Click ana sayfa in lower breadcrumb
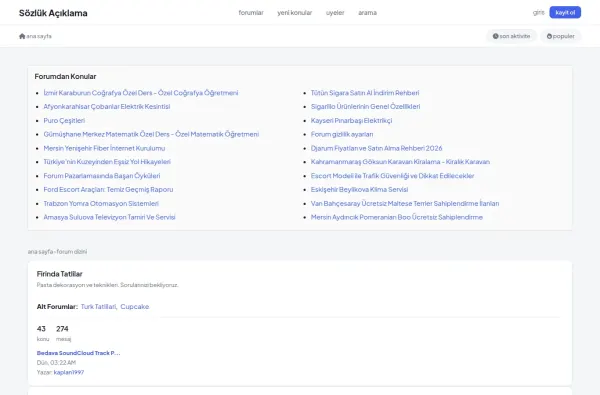The image size is (600, 395). point(41,251)
